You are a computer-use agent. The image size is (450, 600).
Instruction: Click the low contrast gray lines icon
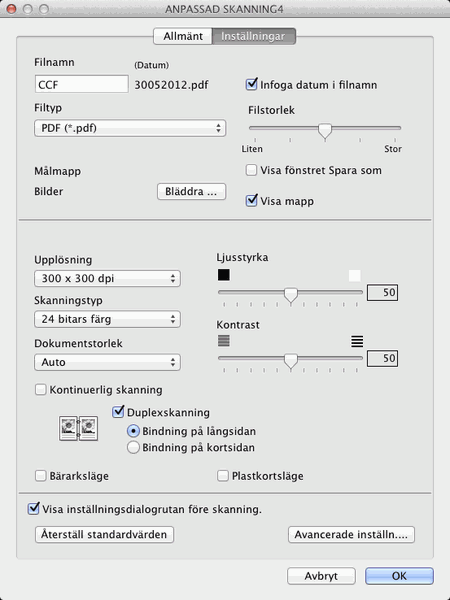[223, 341]
